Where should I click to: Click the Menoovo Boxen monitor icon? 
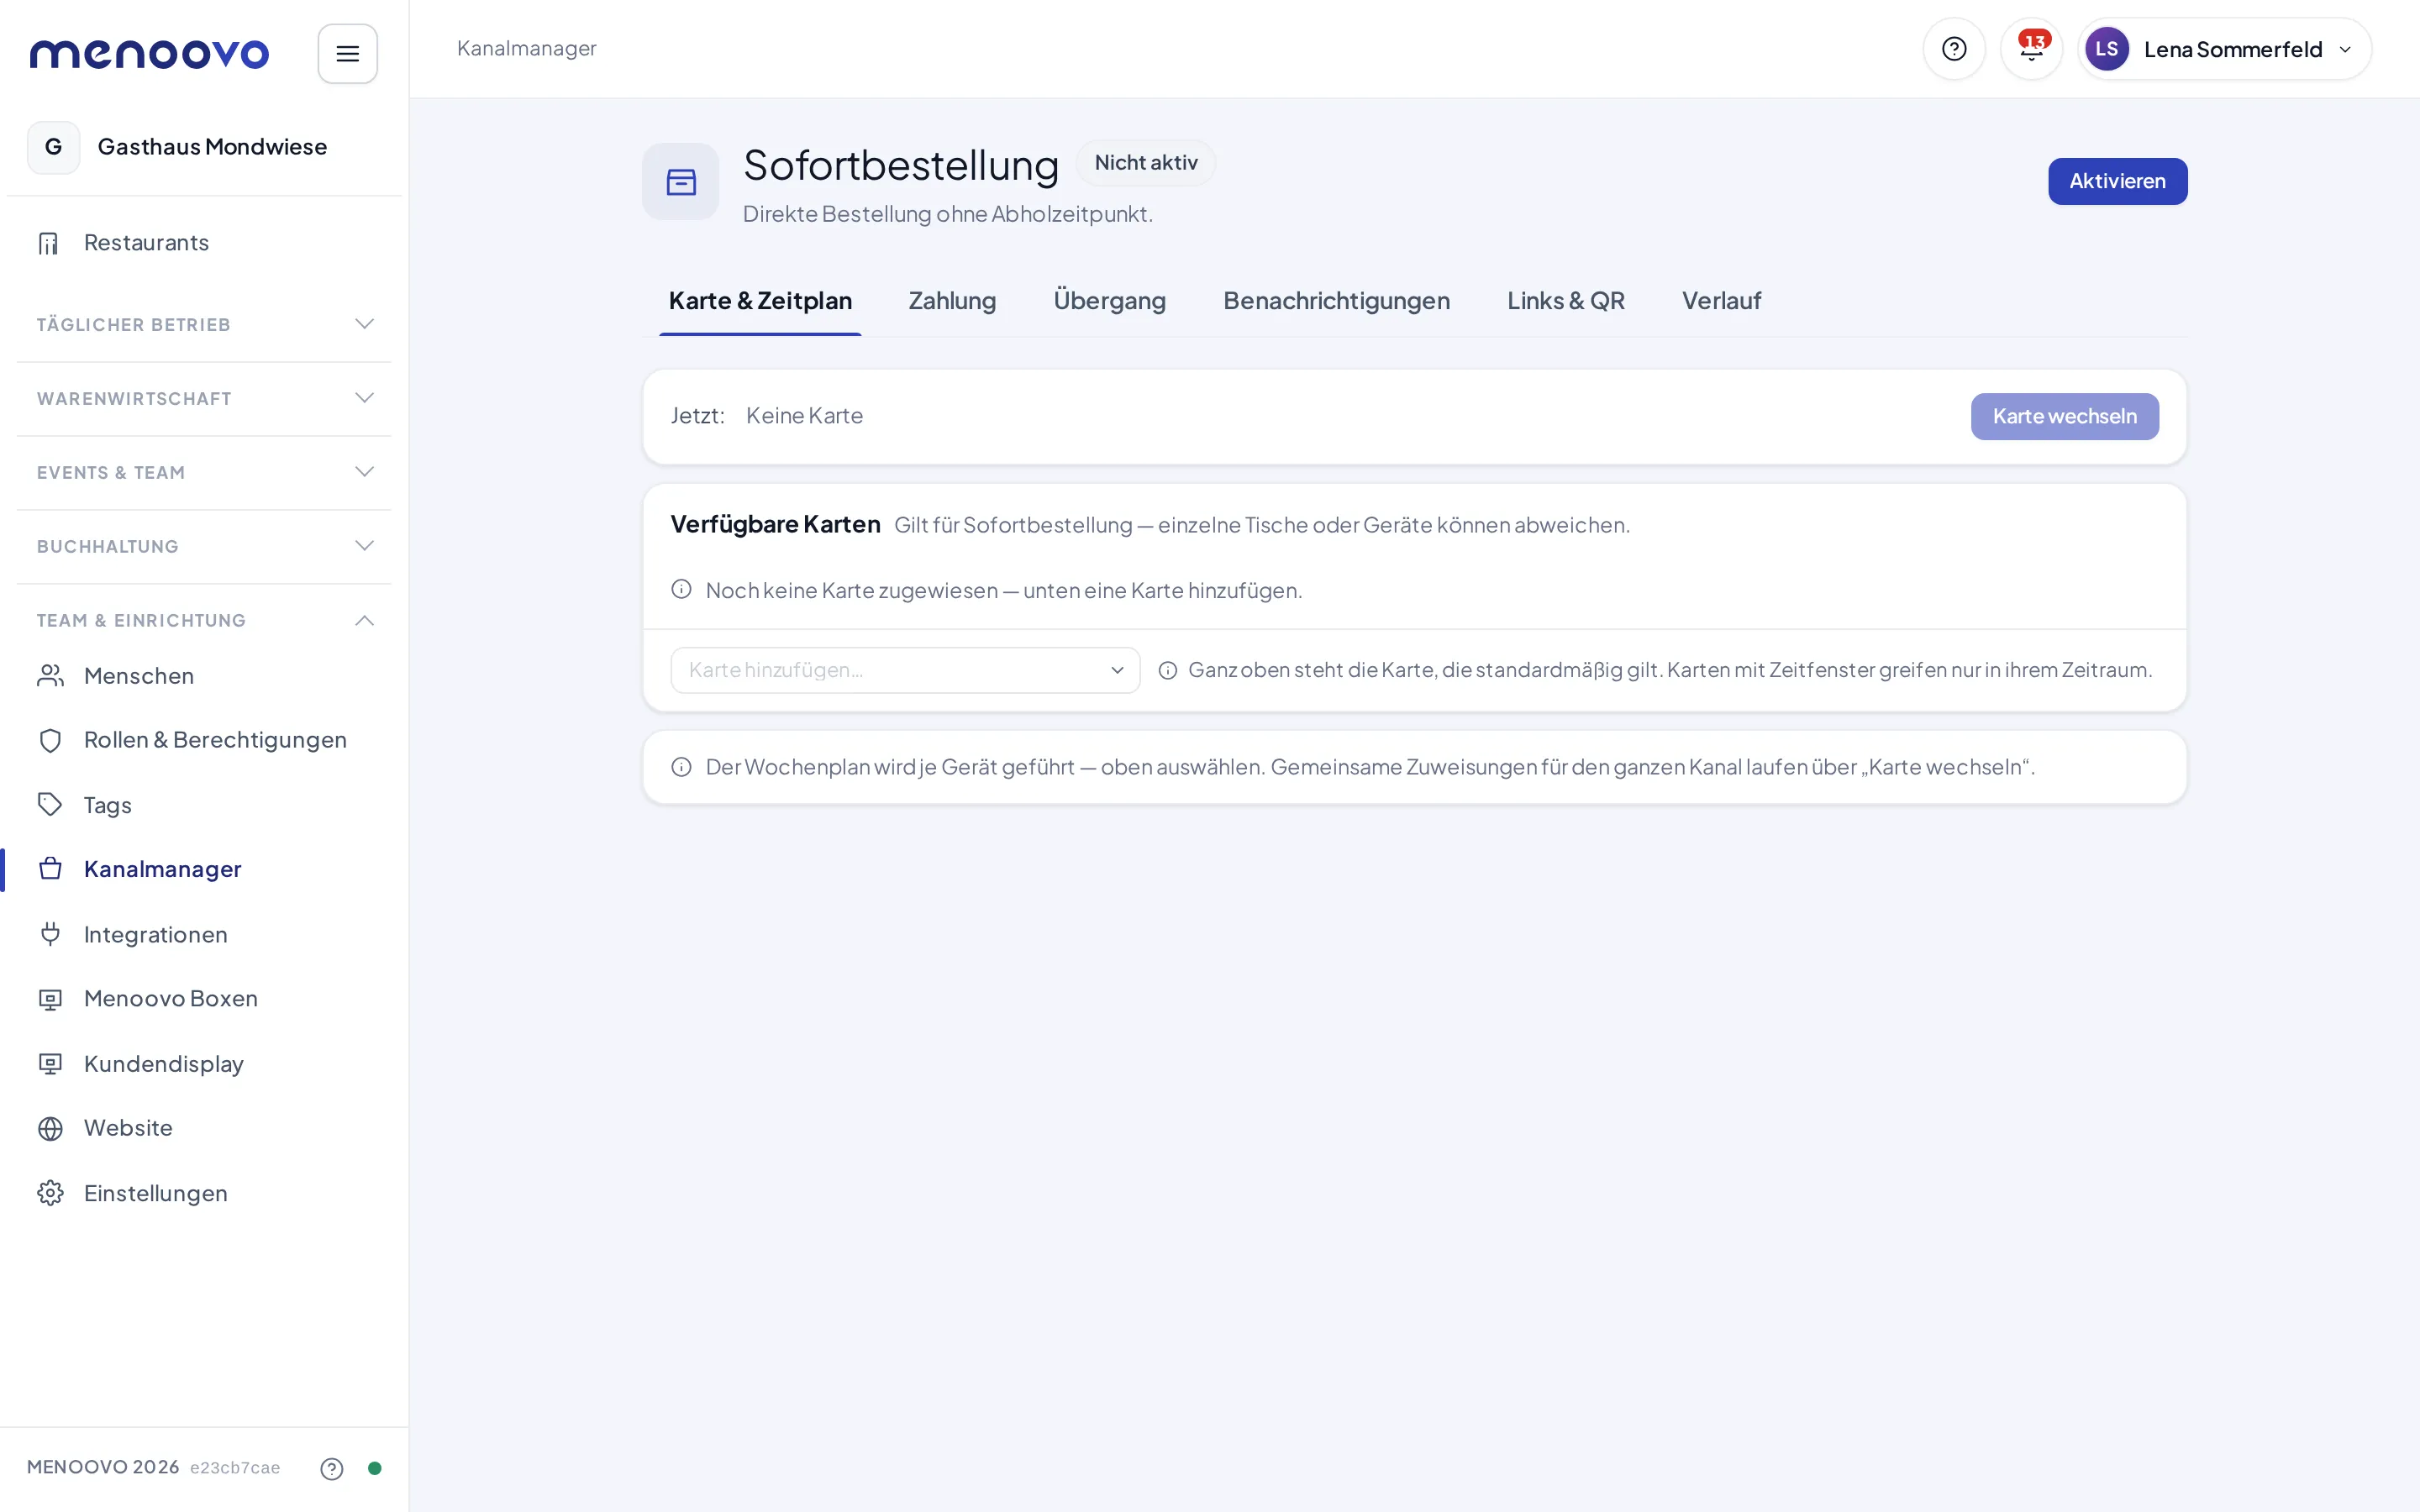click(x=50, y=999)
